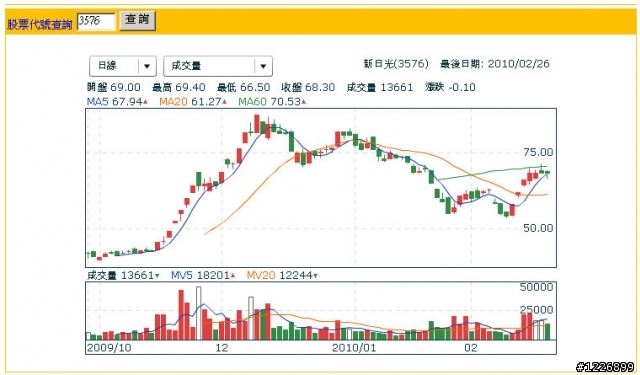Focus the stock code input showing 3576
This screenshot has width=640, height=375.
tap(97, 21)
